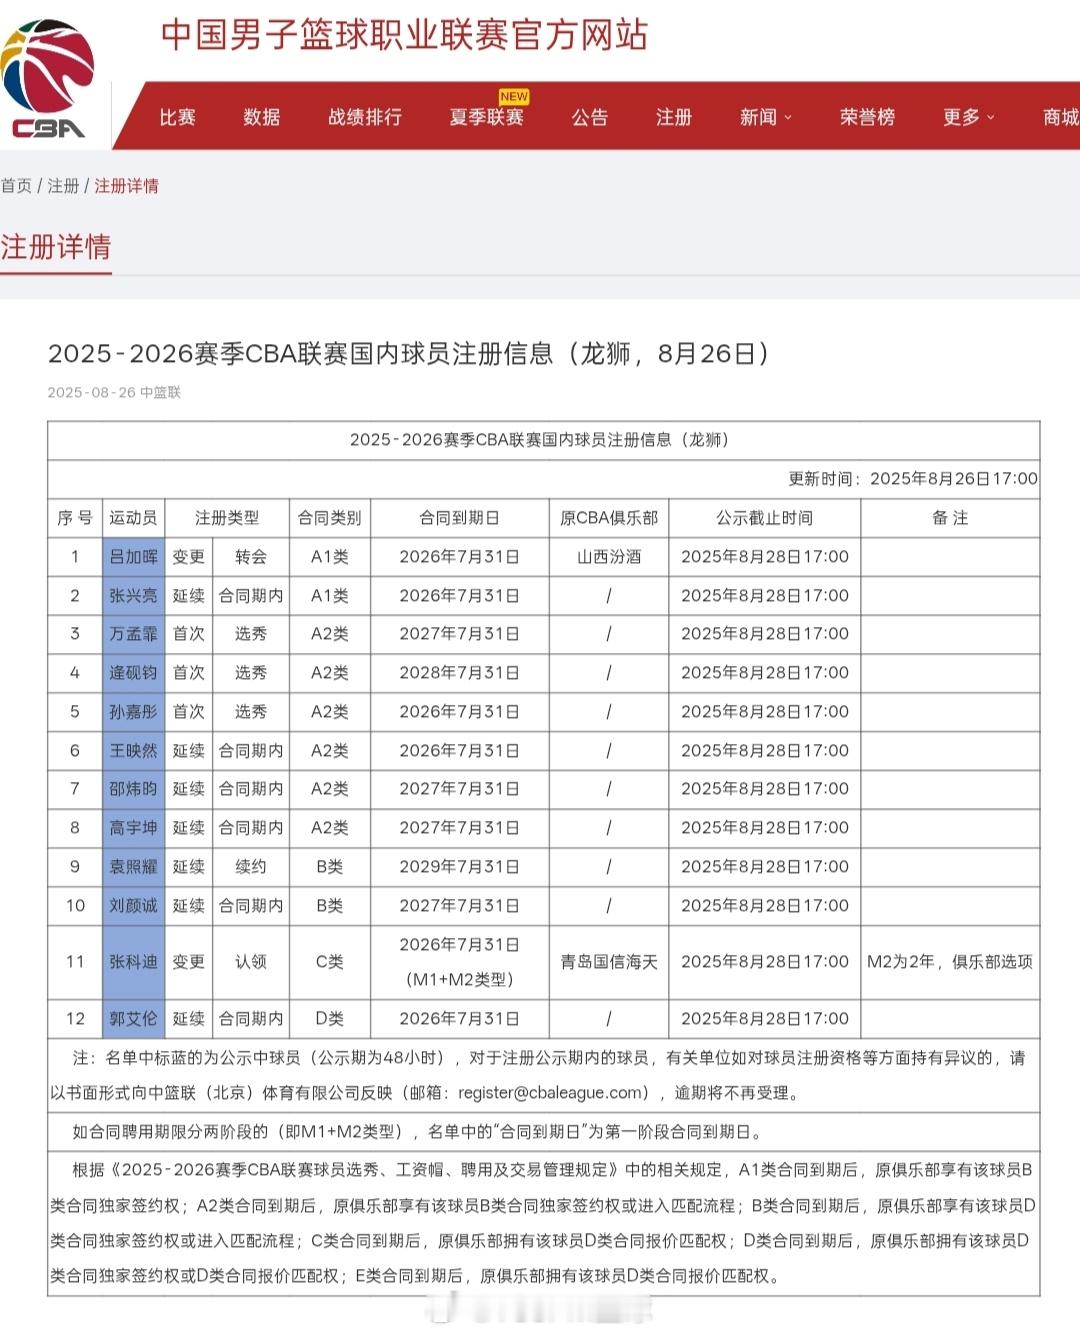Click the 认领 registration type cell

[x=251, y=962]
